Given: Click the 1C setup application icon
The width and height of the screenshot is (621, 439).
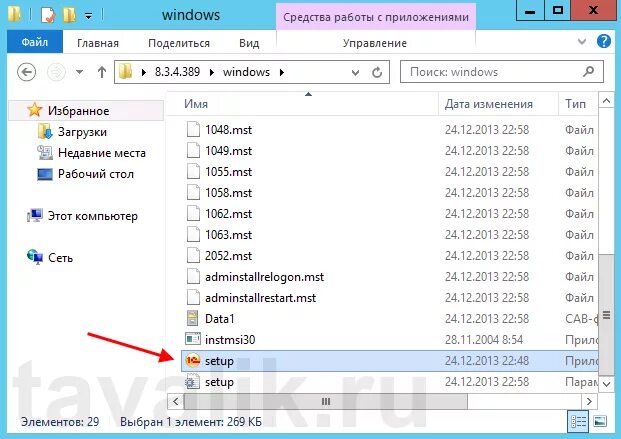Looking at the screenshot, I should click(193, 360).
